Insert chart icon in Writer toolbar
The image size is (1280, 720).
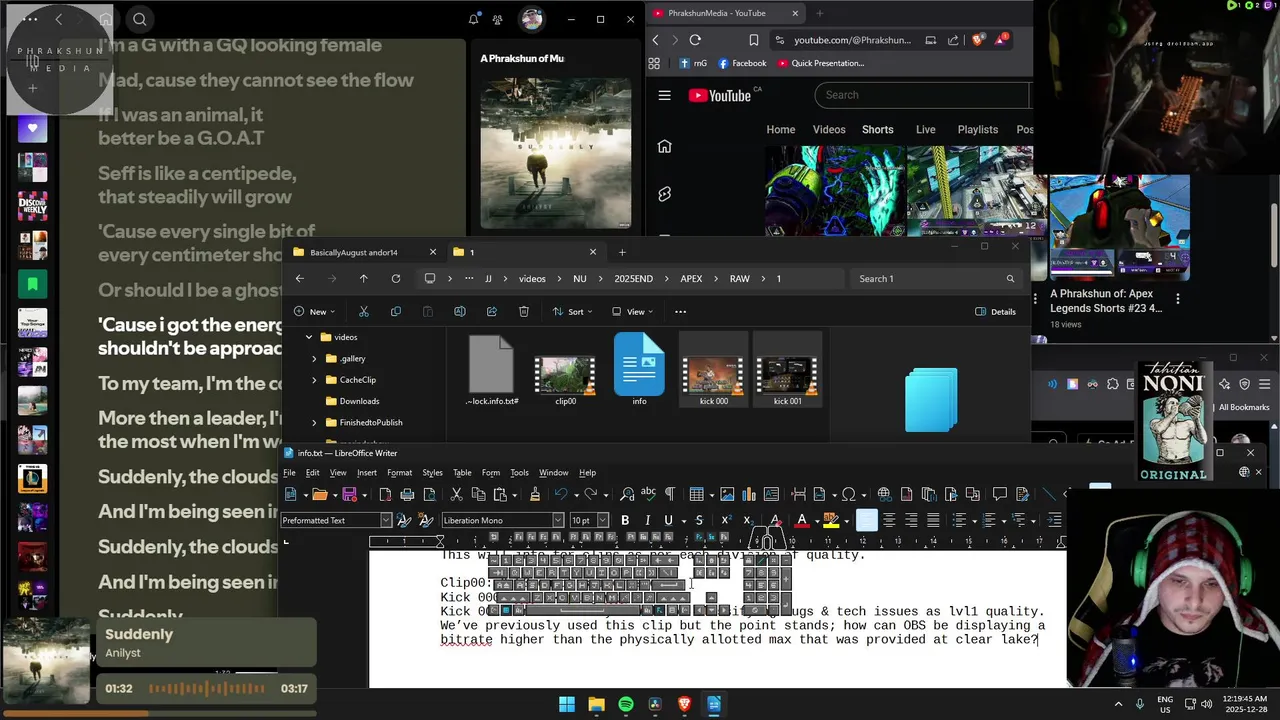[x=749, y=494]
